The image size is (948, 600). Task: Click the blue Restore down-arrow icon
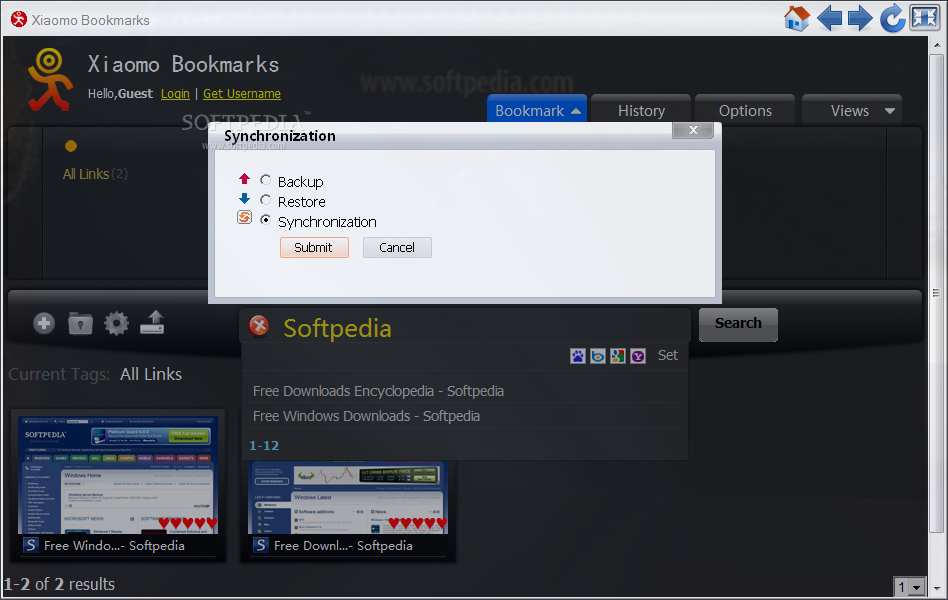pos(244,198)
